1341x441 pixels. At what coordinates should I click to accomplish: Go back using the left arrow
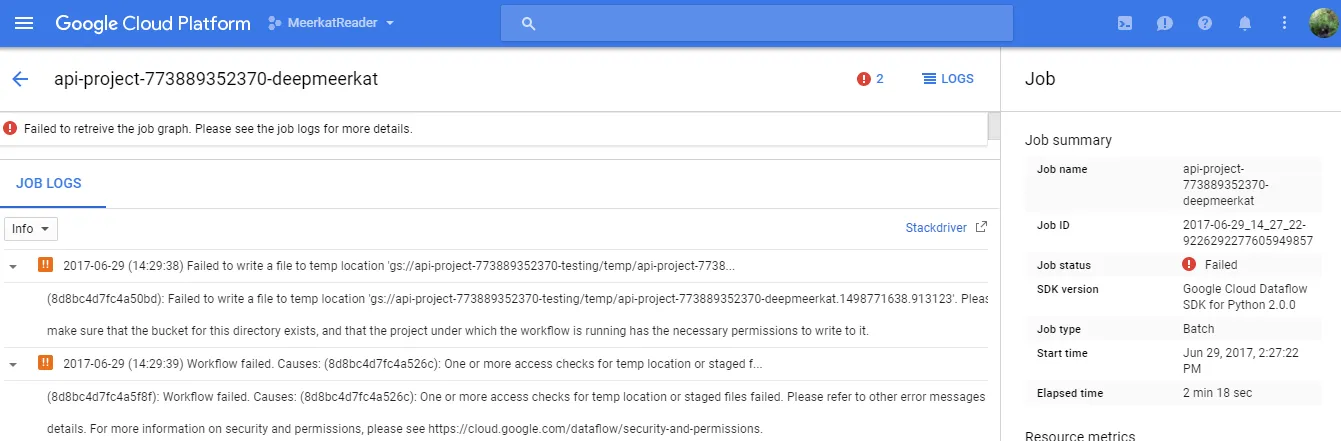point(20,79)
